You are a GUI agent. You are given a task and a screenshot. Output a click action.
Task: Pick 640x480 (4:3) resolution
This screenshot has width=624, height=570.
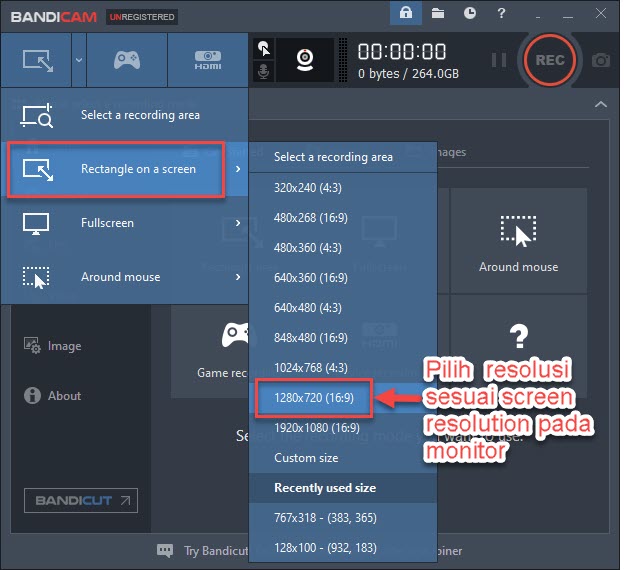343,308
